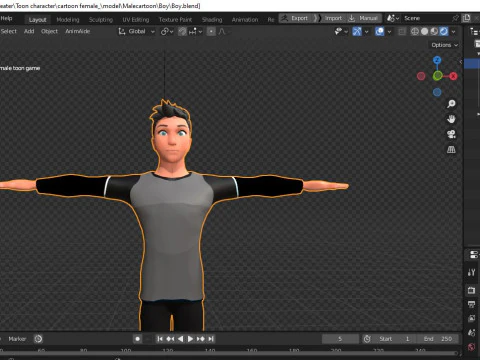The image size is (480, 360).
Task: Toggle the preview range clock icon
Action: (367, 339)
